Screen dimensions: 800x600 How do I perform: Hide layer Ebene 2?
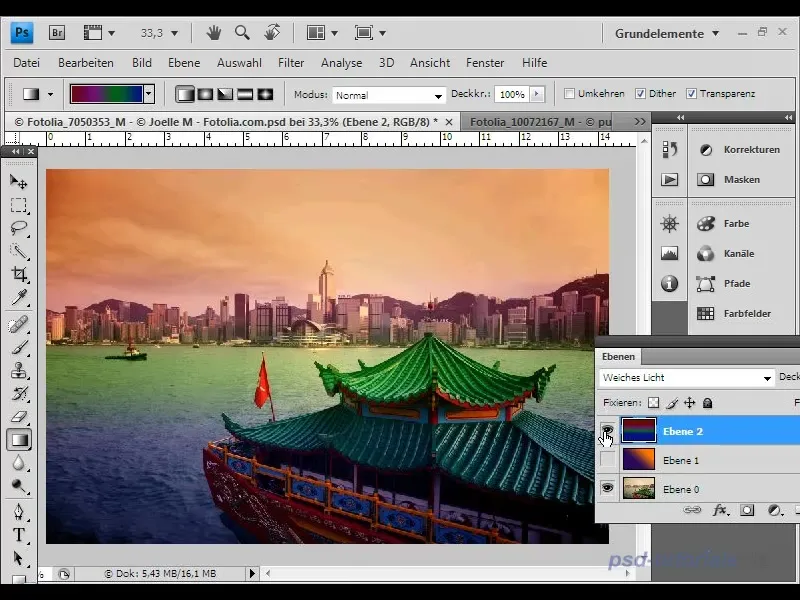pos(607,431)
